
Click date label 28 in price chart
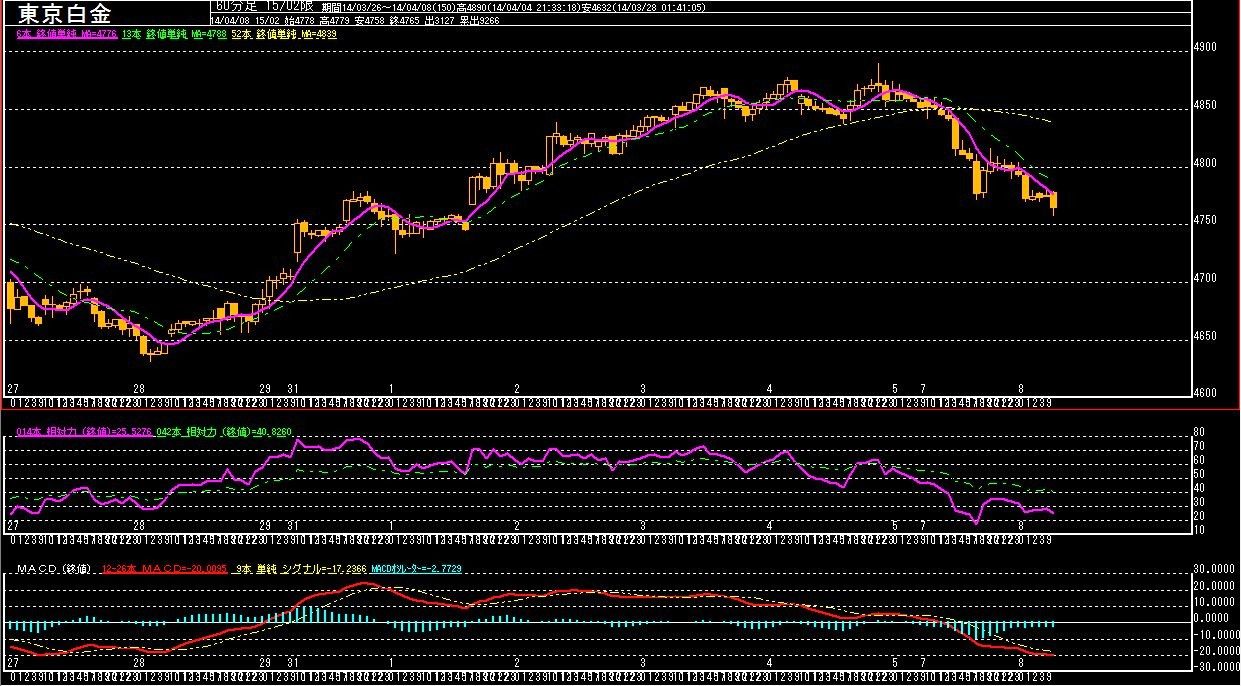coord(139,388)
